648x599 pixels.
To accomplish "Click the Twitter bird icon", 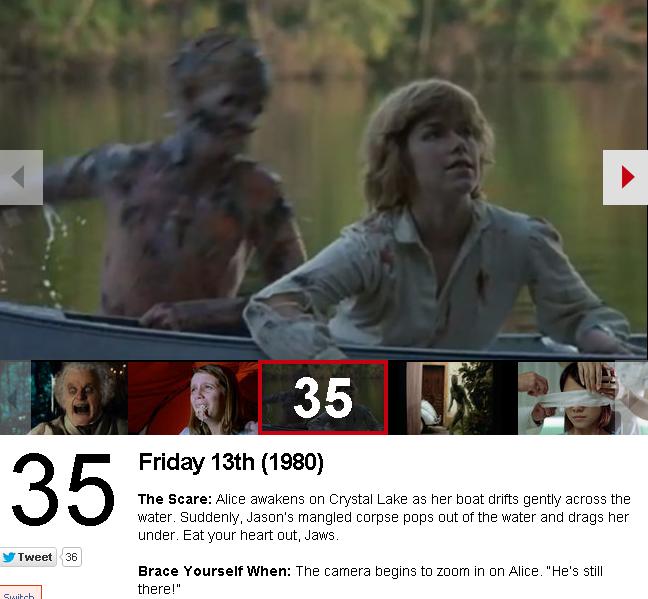I will click(9, 557).
